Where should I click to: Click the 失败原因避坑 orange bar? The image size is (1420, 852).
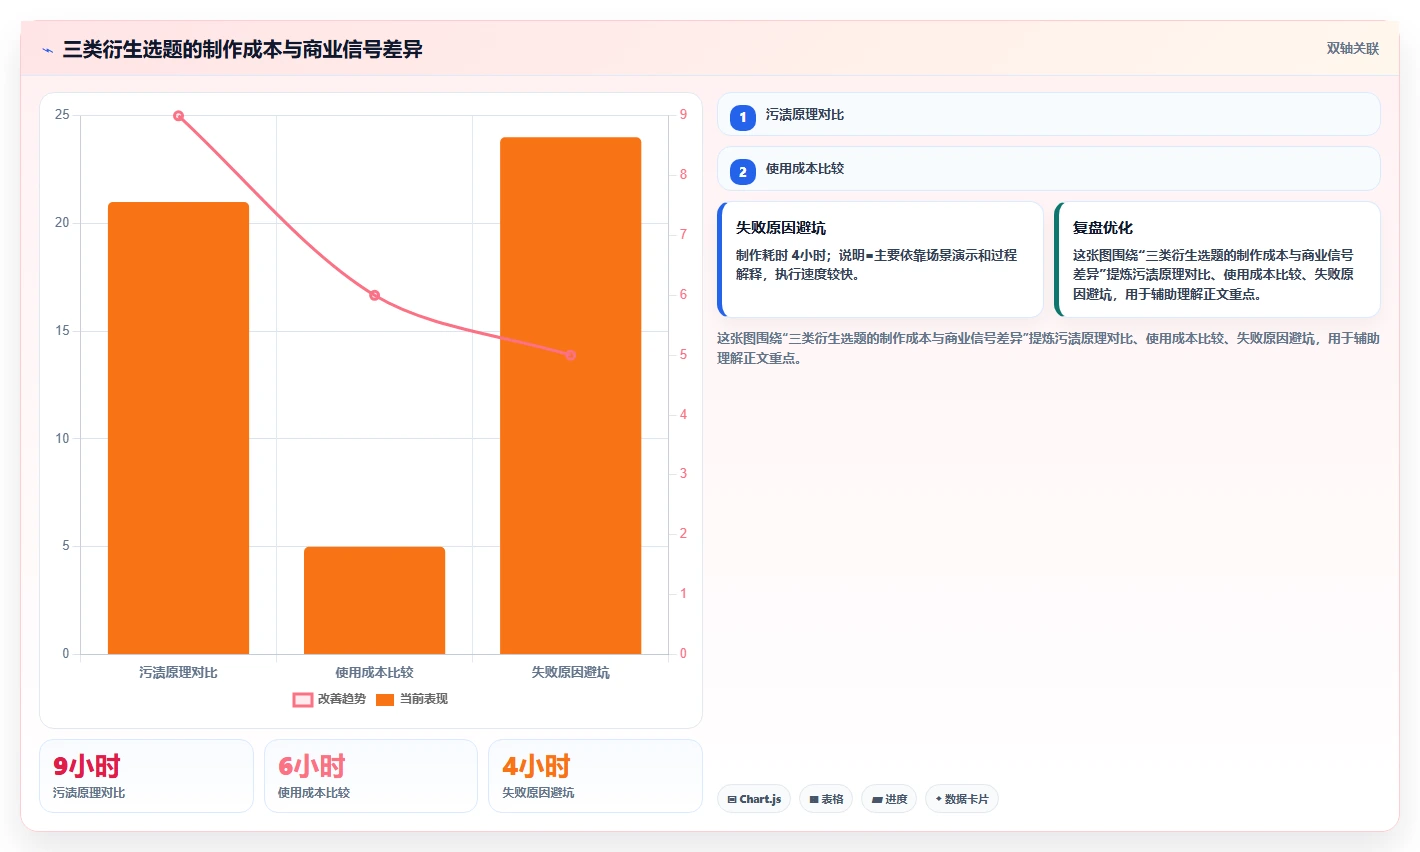click(x=570, y=396)
